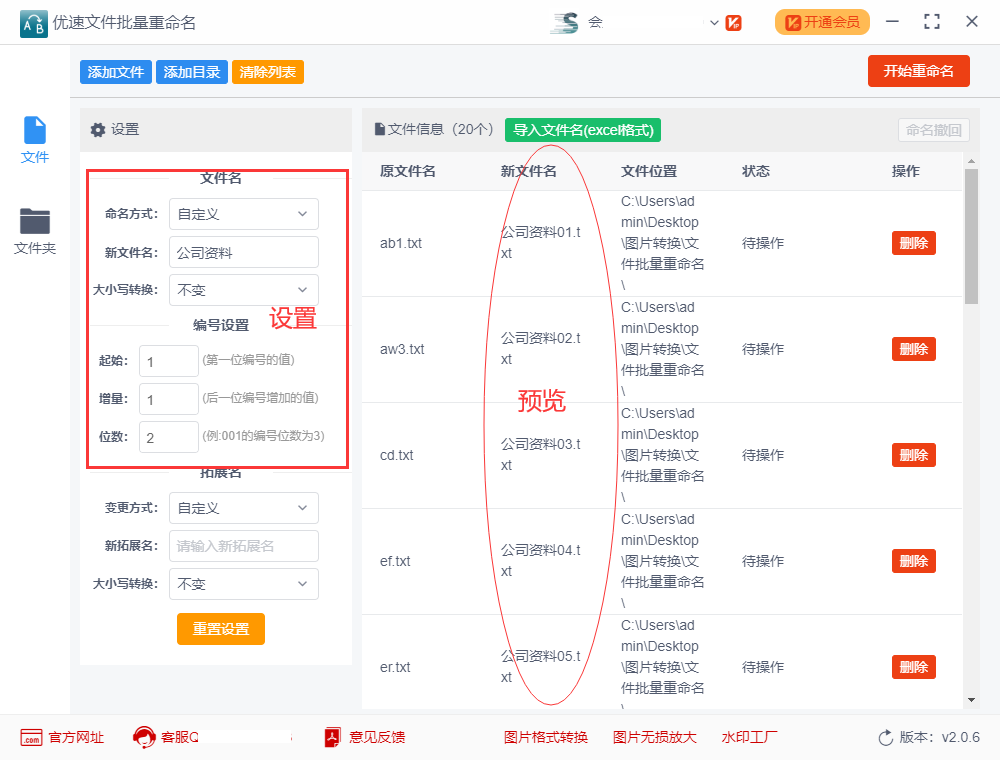Click the app logo icon in the title bar

coord(33,24)
